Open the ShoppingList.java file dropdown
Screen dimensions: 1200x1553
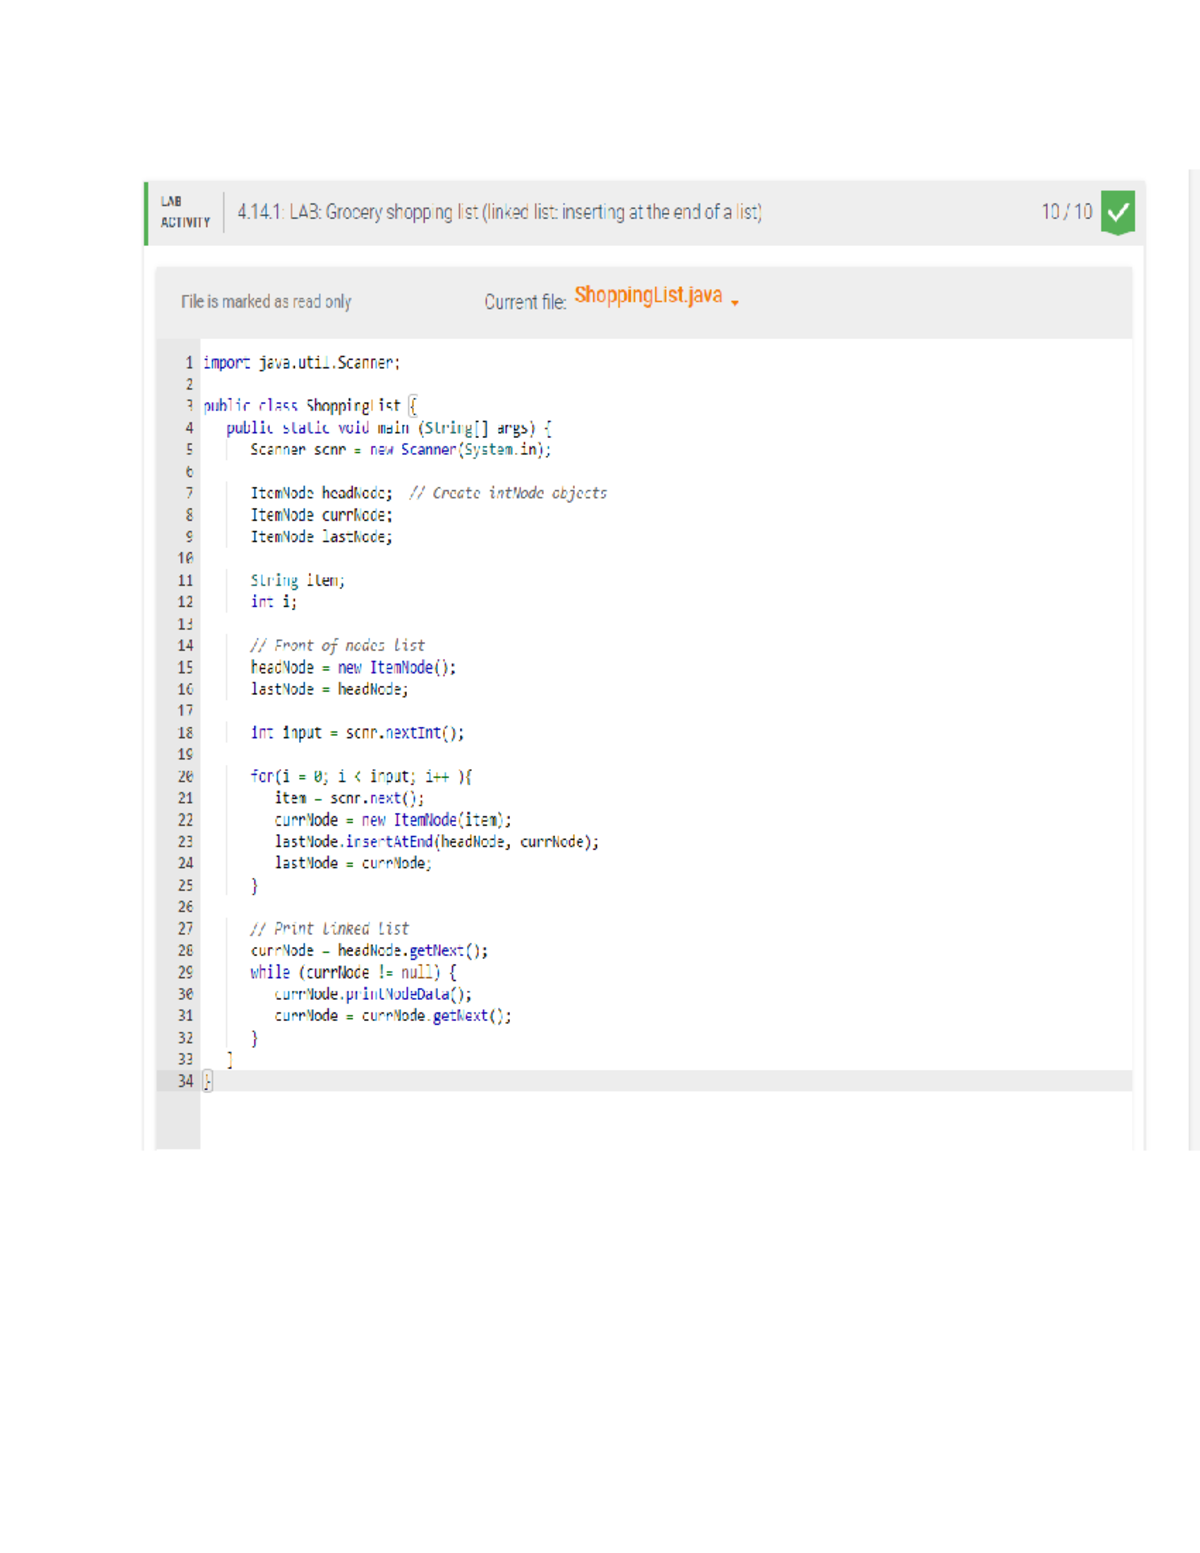[x=649, y=296]
